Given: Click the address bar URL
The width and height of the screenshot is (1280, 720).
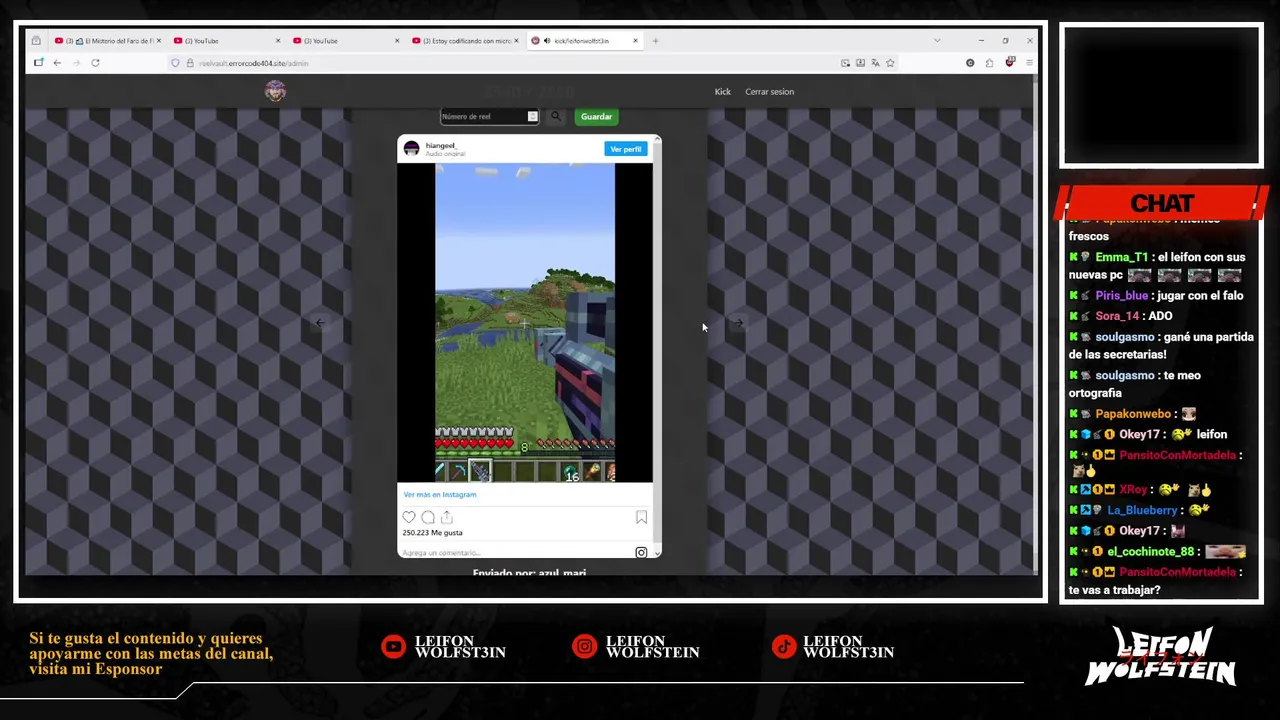Looking at the screenshot, I should pos(253,63).
